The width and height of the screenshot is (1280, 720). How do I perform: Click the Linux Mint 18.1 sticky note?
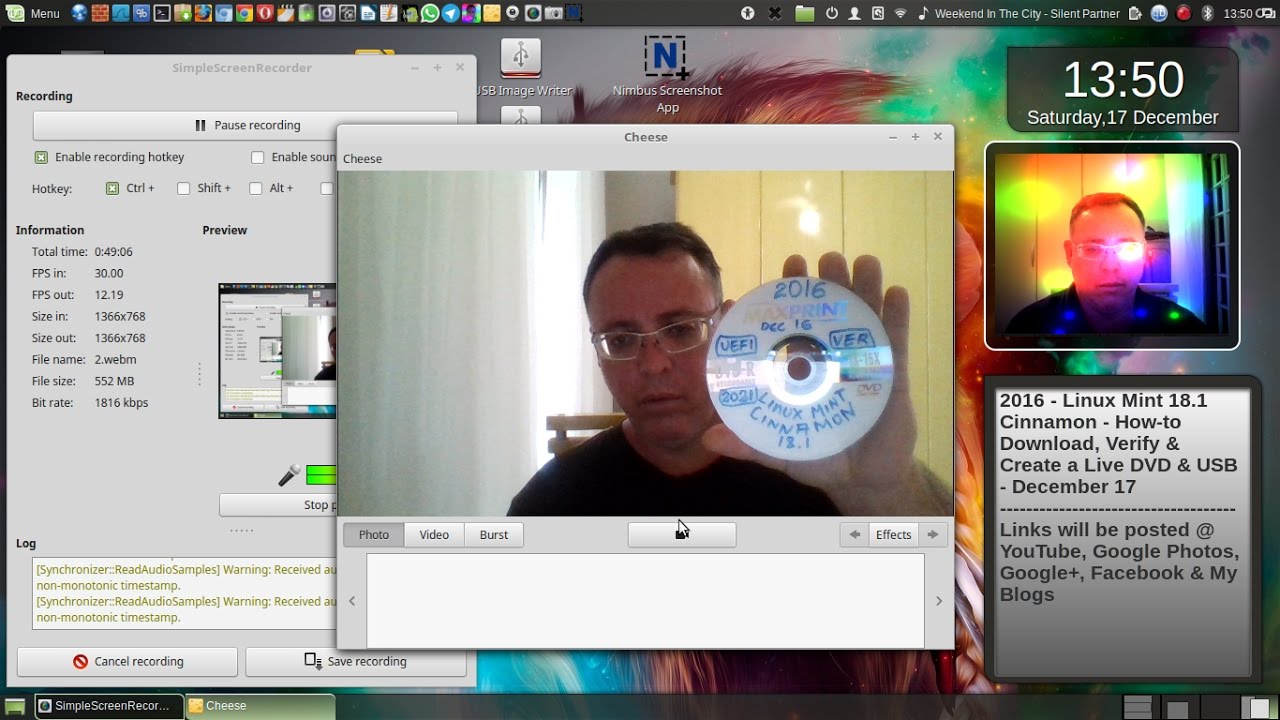[x=1123, y=527]
